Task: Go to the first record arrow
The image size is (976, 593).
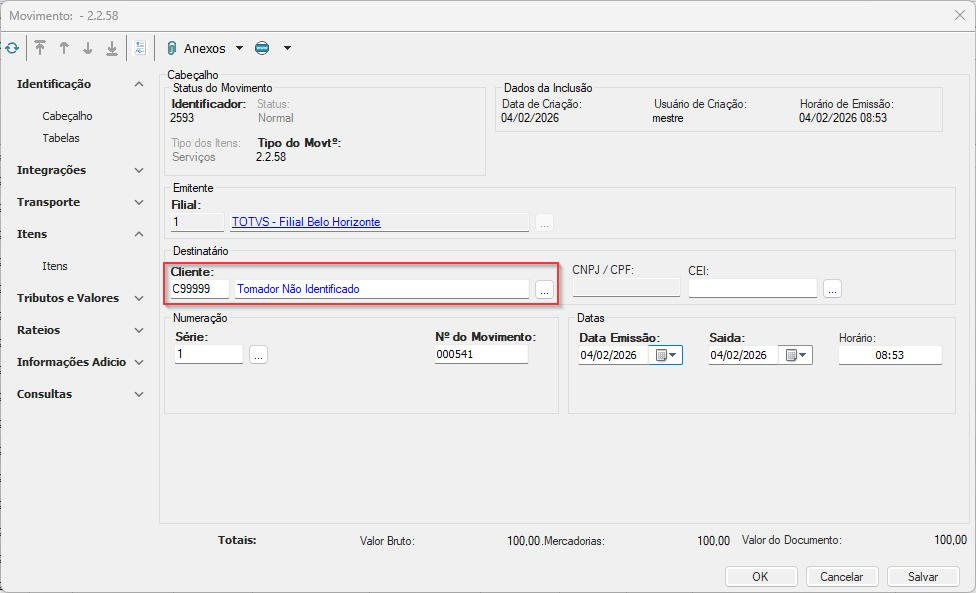Action: click(x=40, y=48)
